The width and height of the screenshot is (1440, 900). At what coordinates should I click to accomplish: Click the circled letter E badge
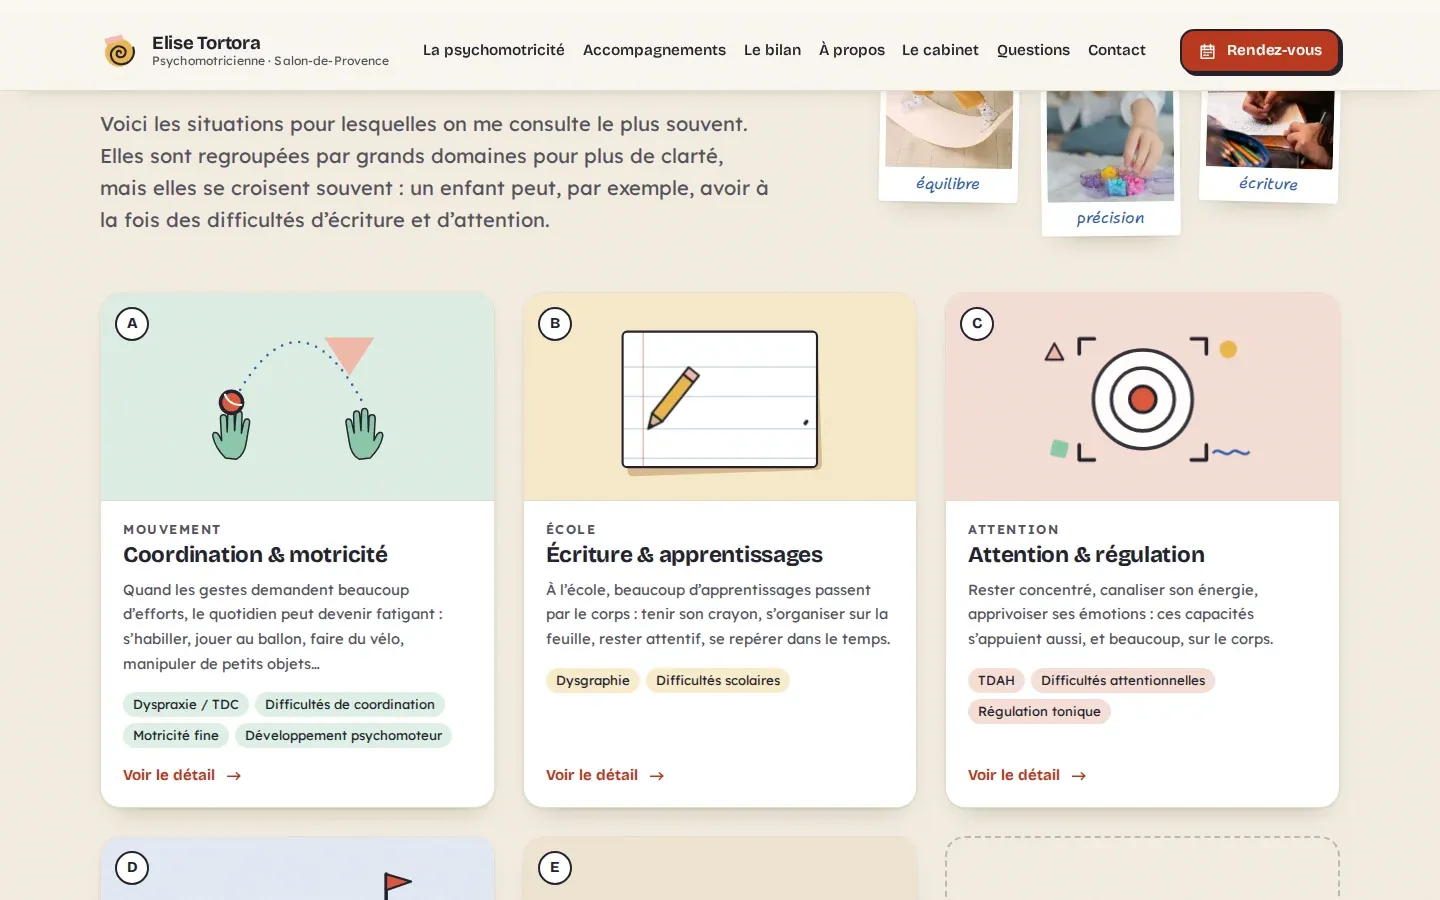pos(555,867)
